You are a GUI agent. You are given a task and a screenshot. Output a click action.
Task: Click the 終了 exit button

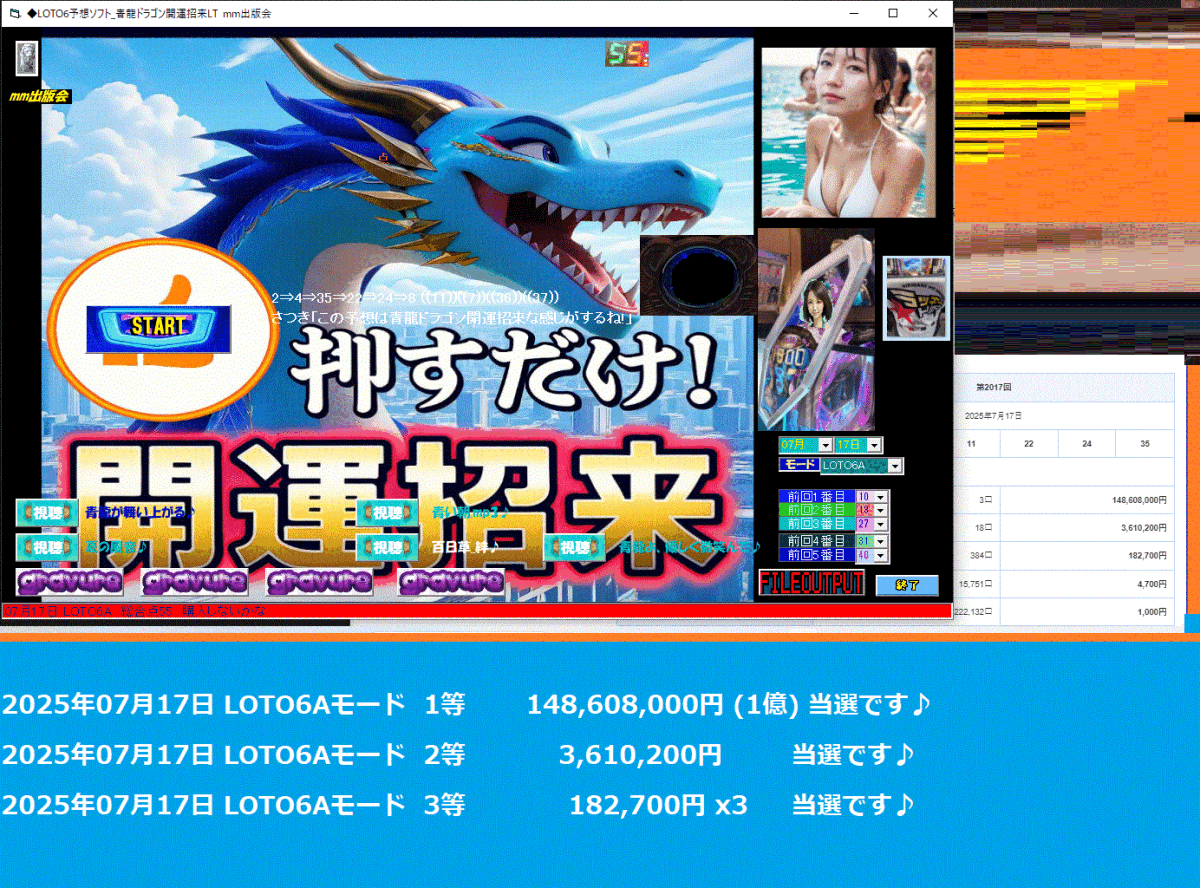(x=907, y=585)
